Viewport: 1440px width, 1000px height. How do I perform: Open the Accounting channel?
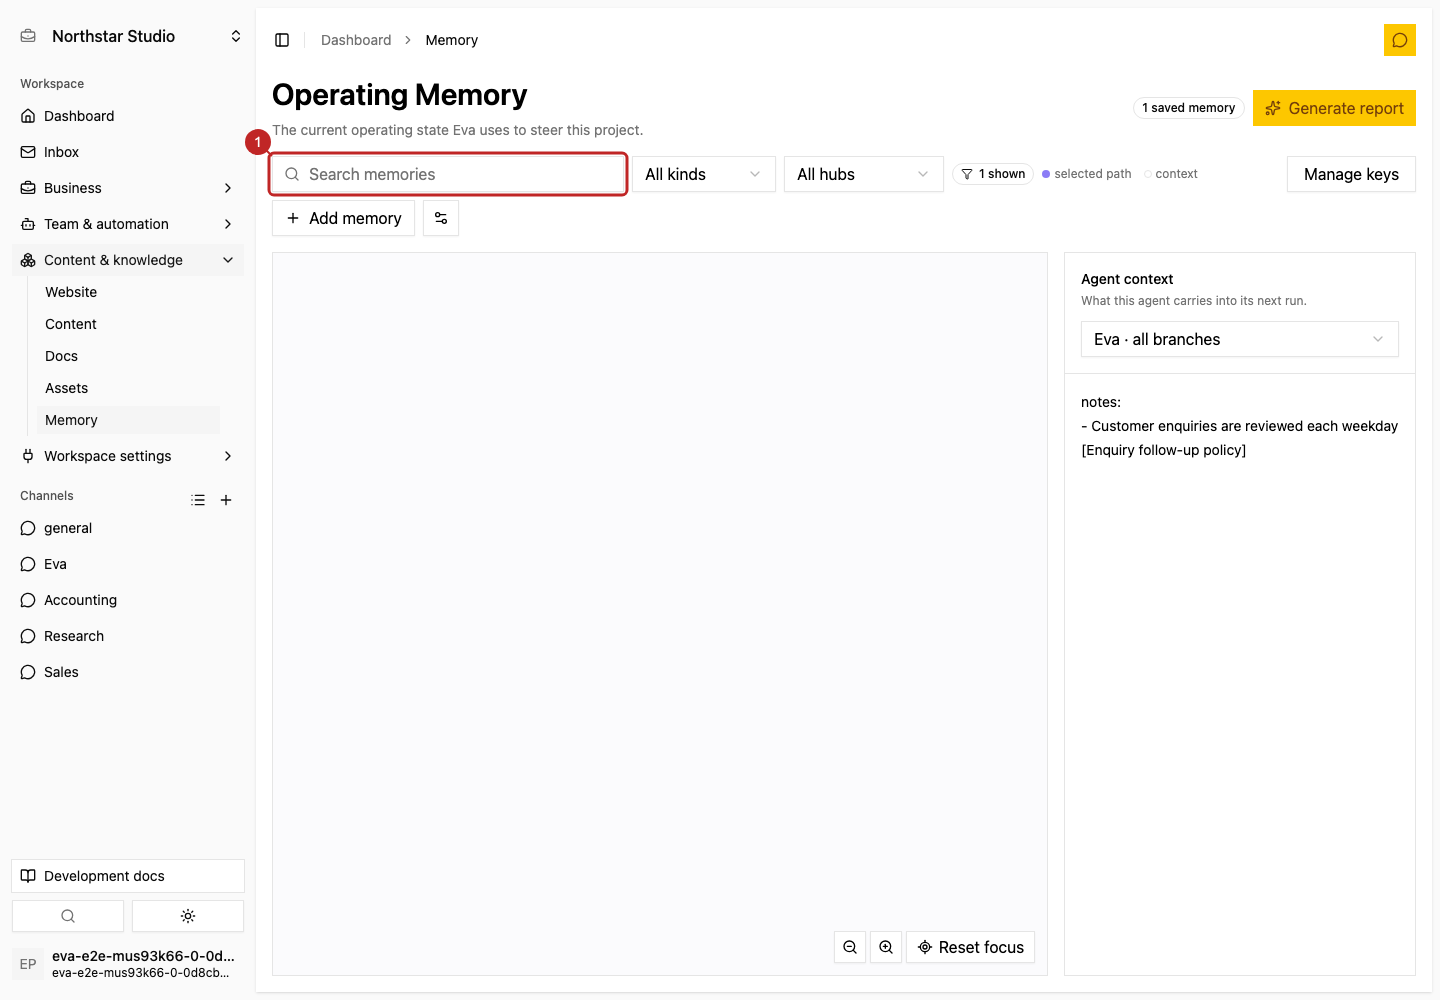[128, 600]
